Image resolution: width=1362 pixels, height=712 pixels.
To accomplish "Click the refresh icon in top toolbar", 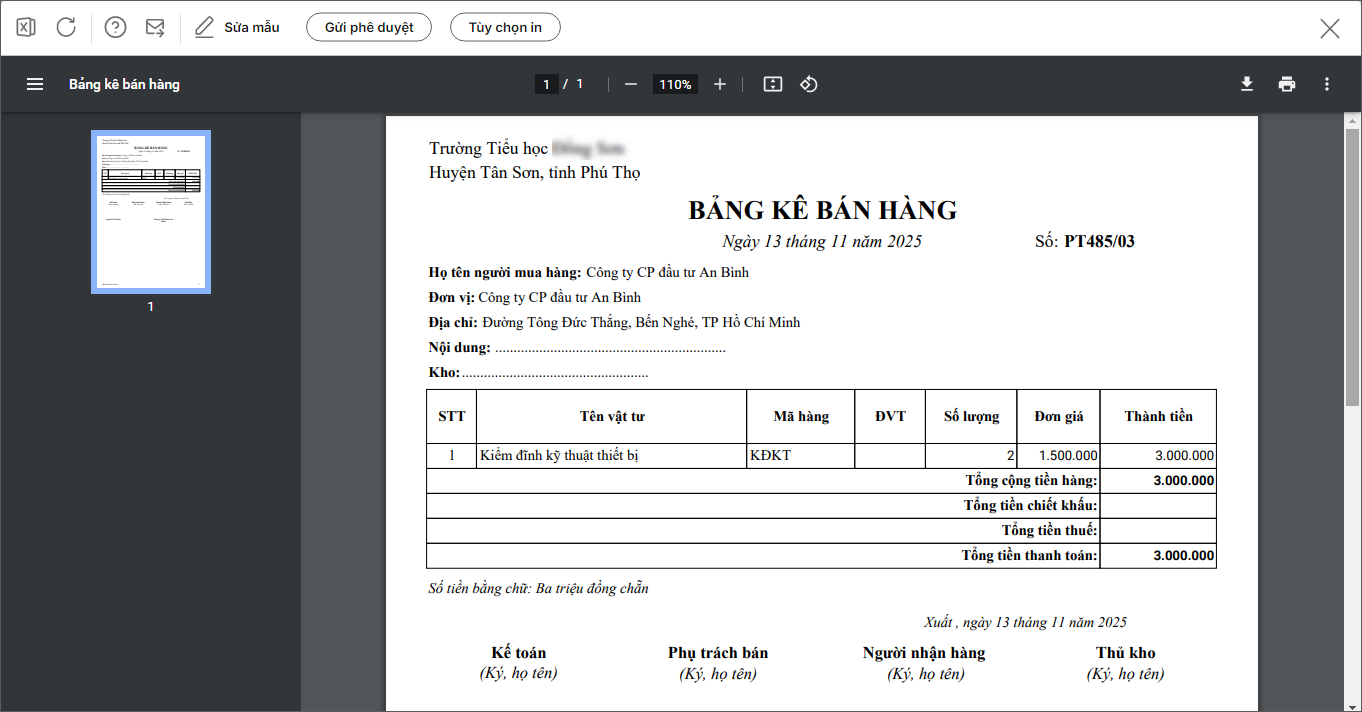I will tap(66, 27).
